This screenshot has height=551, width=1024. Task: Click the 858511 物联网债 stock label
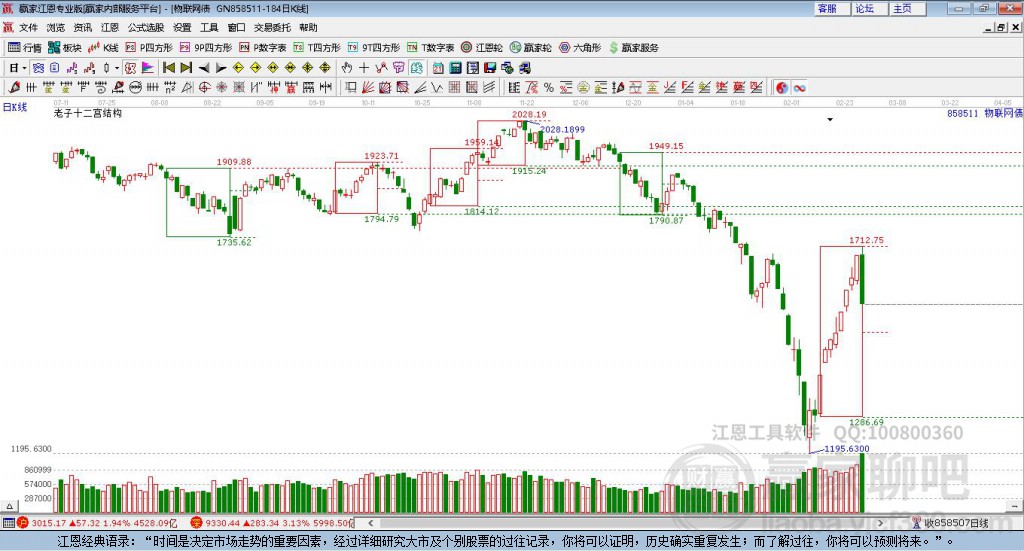click(x=985, y=113)
